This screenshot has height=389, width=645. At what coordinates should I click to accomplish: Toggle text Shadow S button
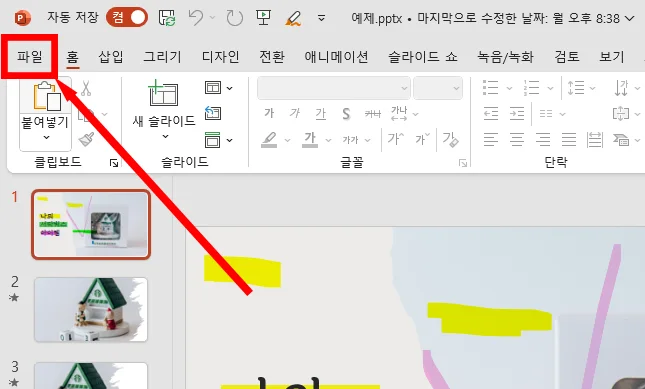click(346, 113)
